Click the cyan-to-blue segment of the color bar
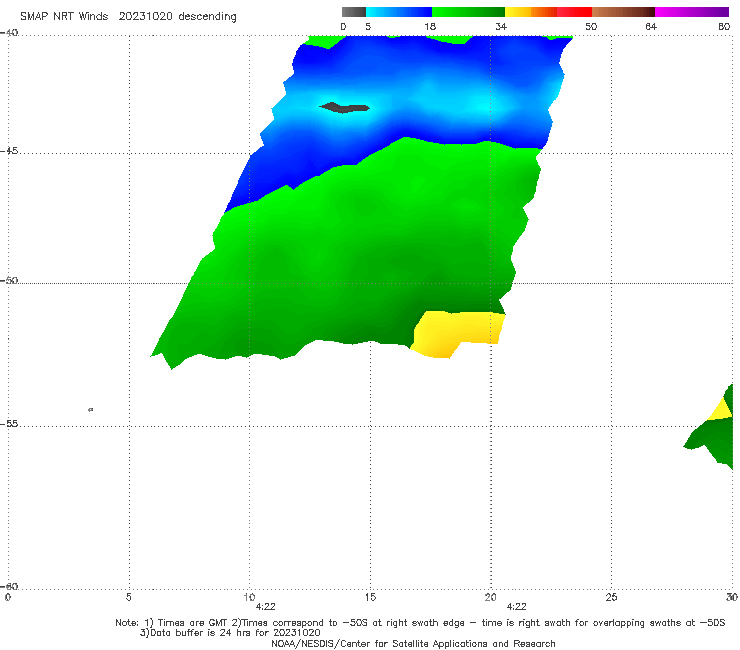The image size is (740, 650). (x=399, y=12)
